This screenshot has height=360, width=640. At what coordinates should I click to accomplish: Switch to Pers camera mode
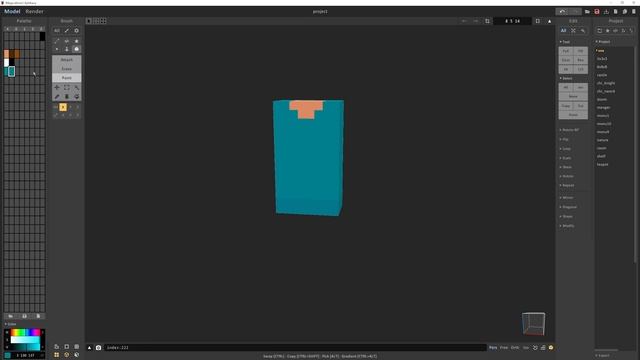click(493, 348)
